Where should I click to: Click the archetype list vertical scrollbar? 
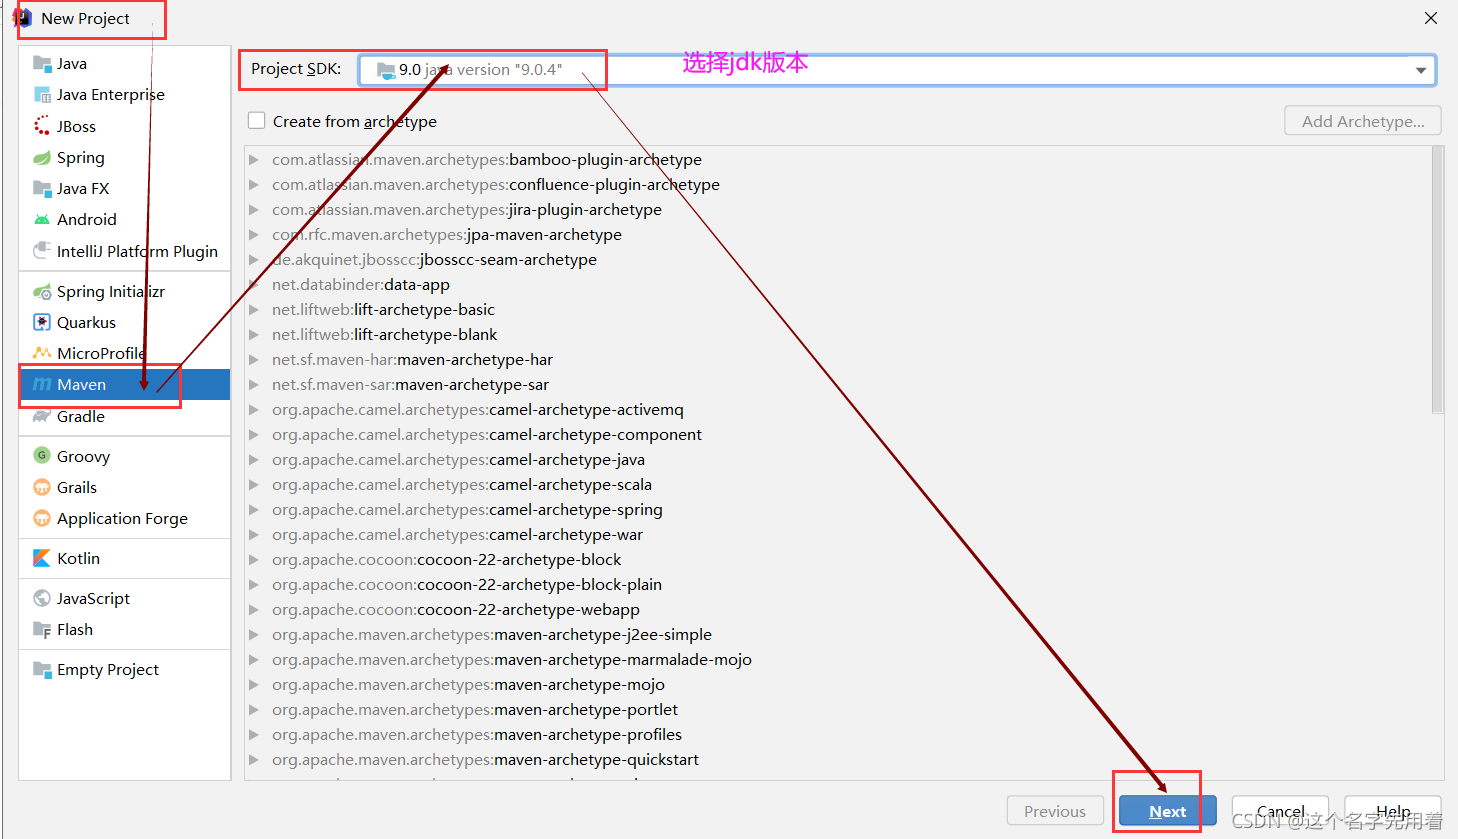[1437, 280]
